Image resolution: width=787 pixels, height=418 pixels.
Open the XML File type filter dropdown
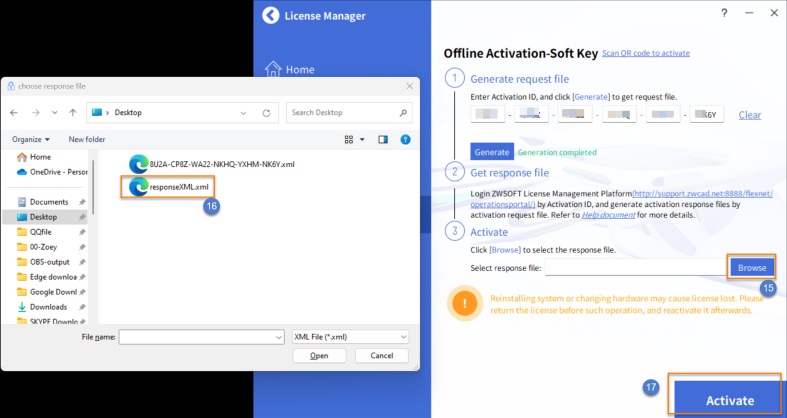tap(350, 337)
